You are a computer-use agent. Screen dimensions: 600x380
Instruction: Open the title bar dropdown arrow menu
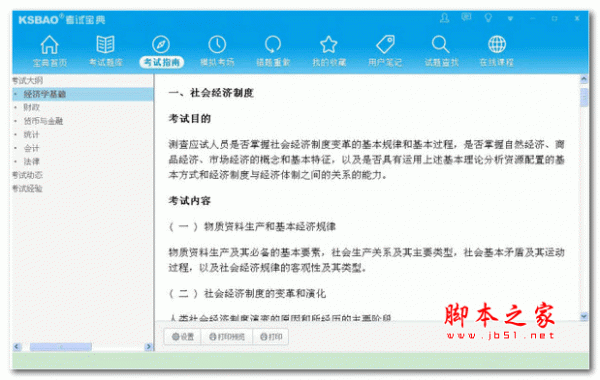click(x=510, y=18)
